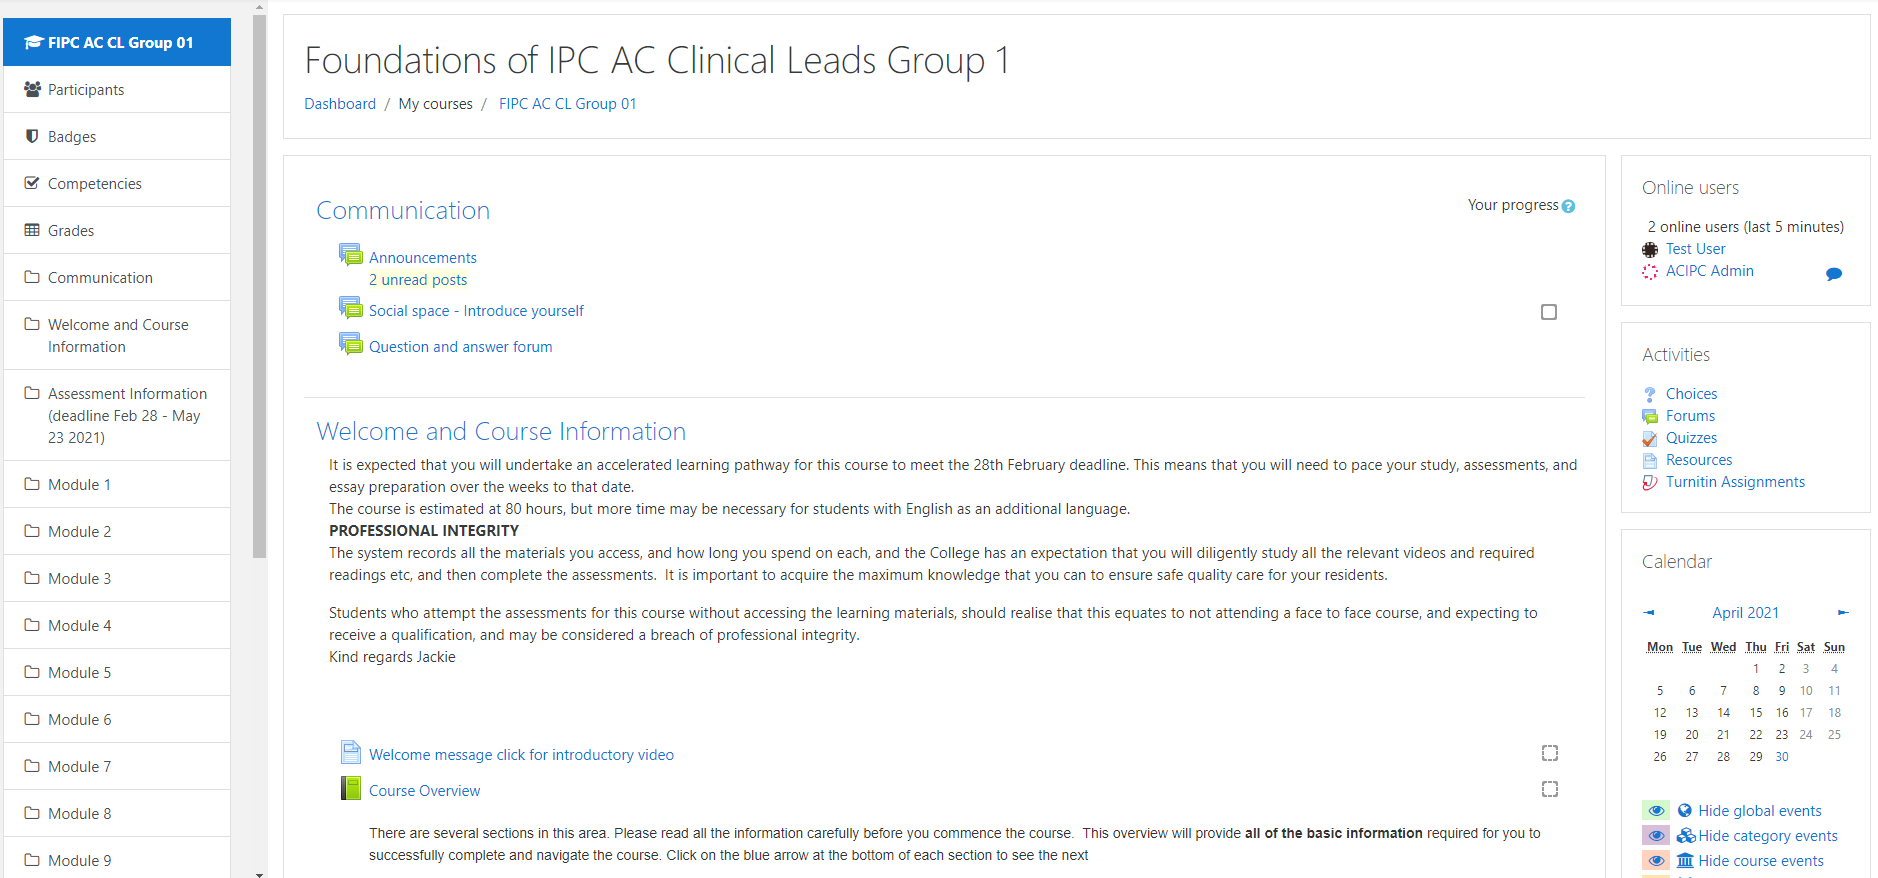Tick the Social space completion checkbox
1878x878 pixels.
1549,312
